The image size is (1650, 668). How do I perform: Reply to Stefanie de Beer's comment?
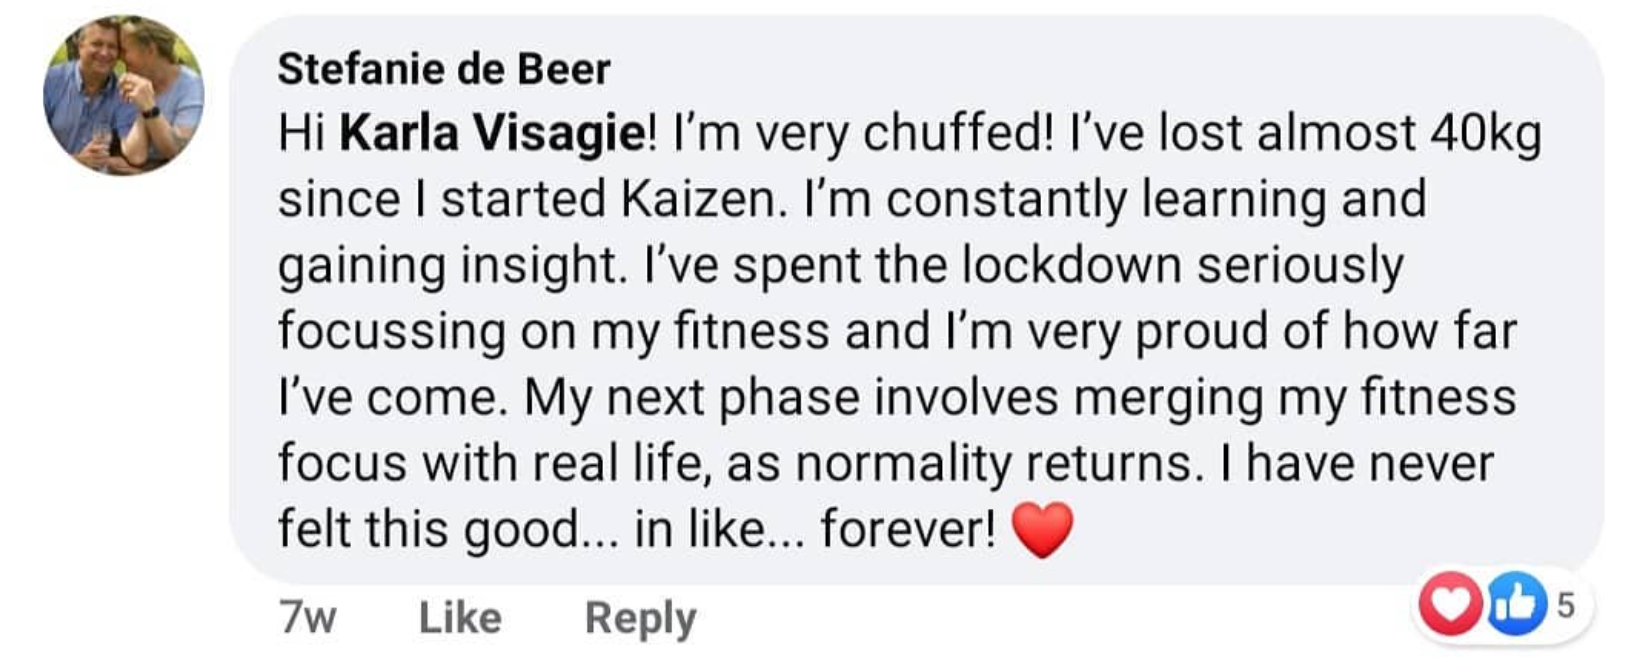pos(640,617)
